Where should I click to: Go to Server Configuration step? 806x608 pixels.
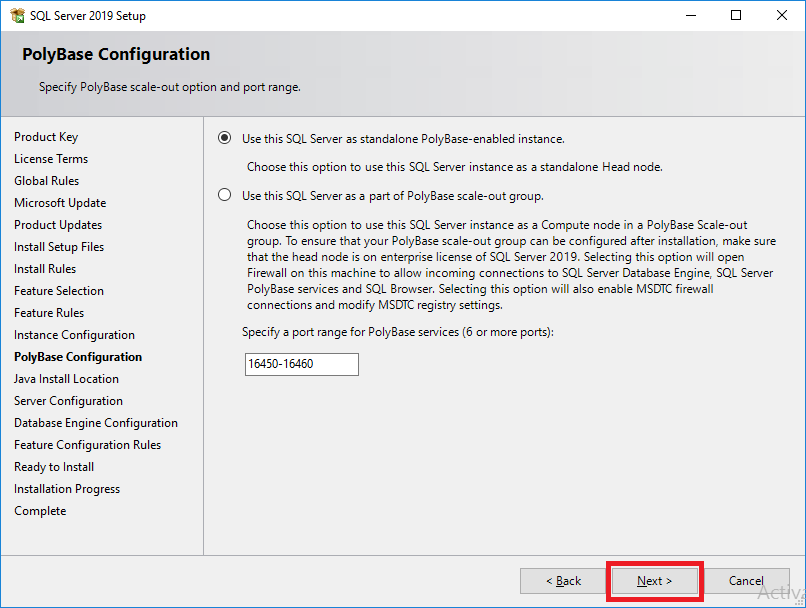68,400
